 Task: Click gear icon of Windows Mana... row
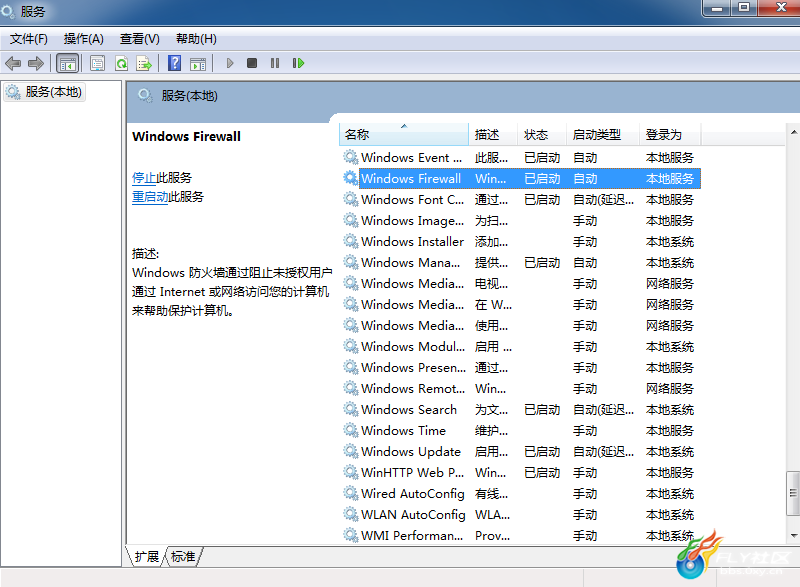pyautogui.click(x=351, y=262)
